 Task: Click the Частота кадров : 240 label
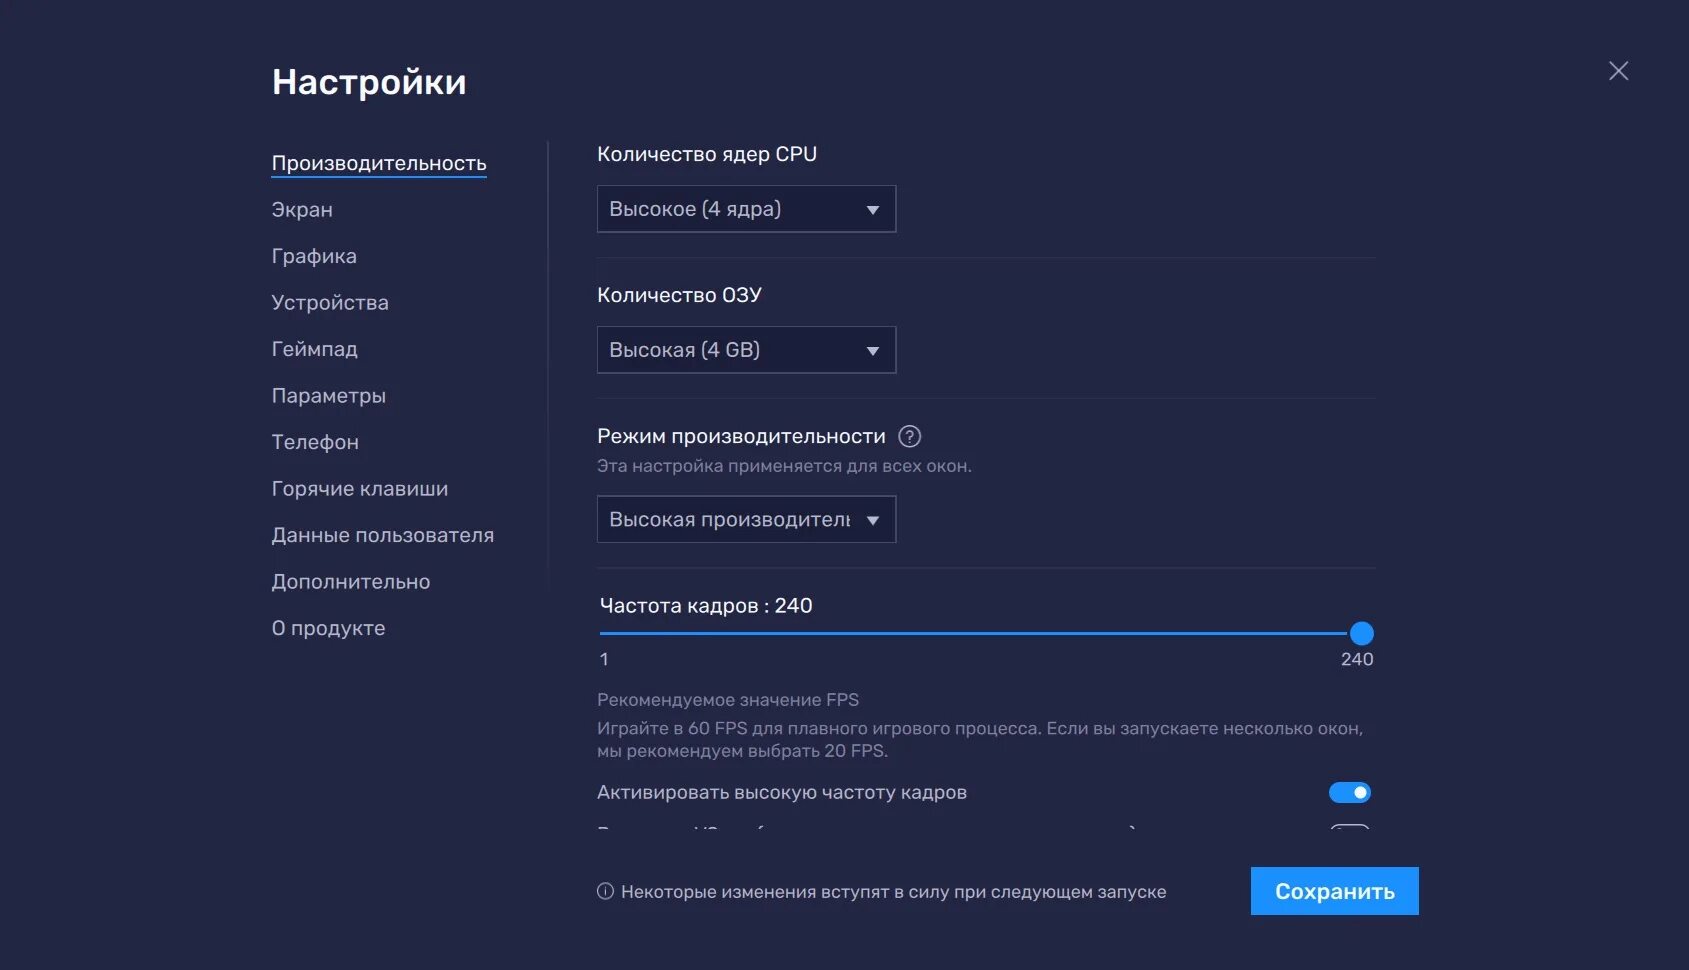click(706, 606)
